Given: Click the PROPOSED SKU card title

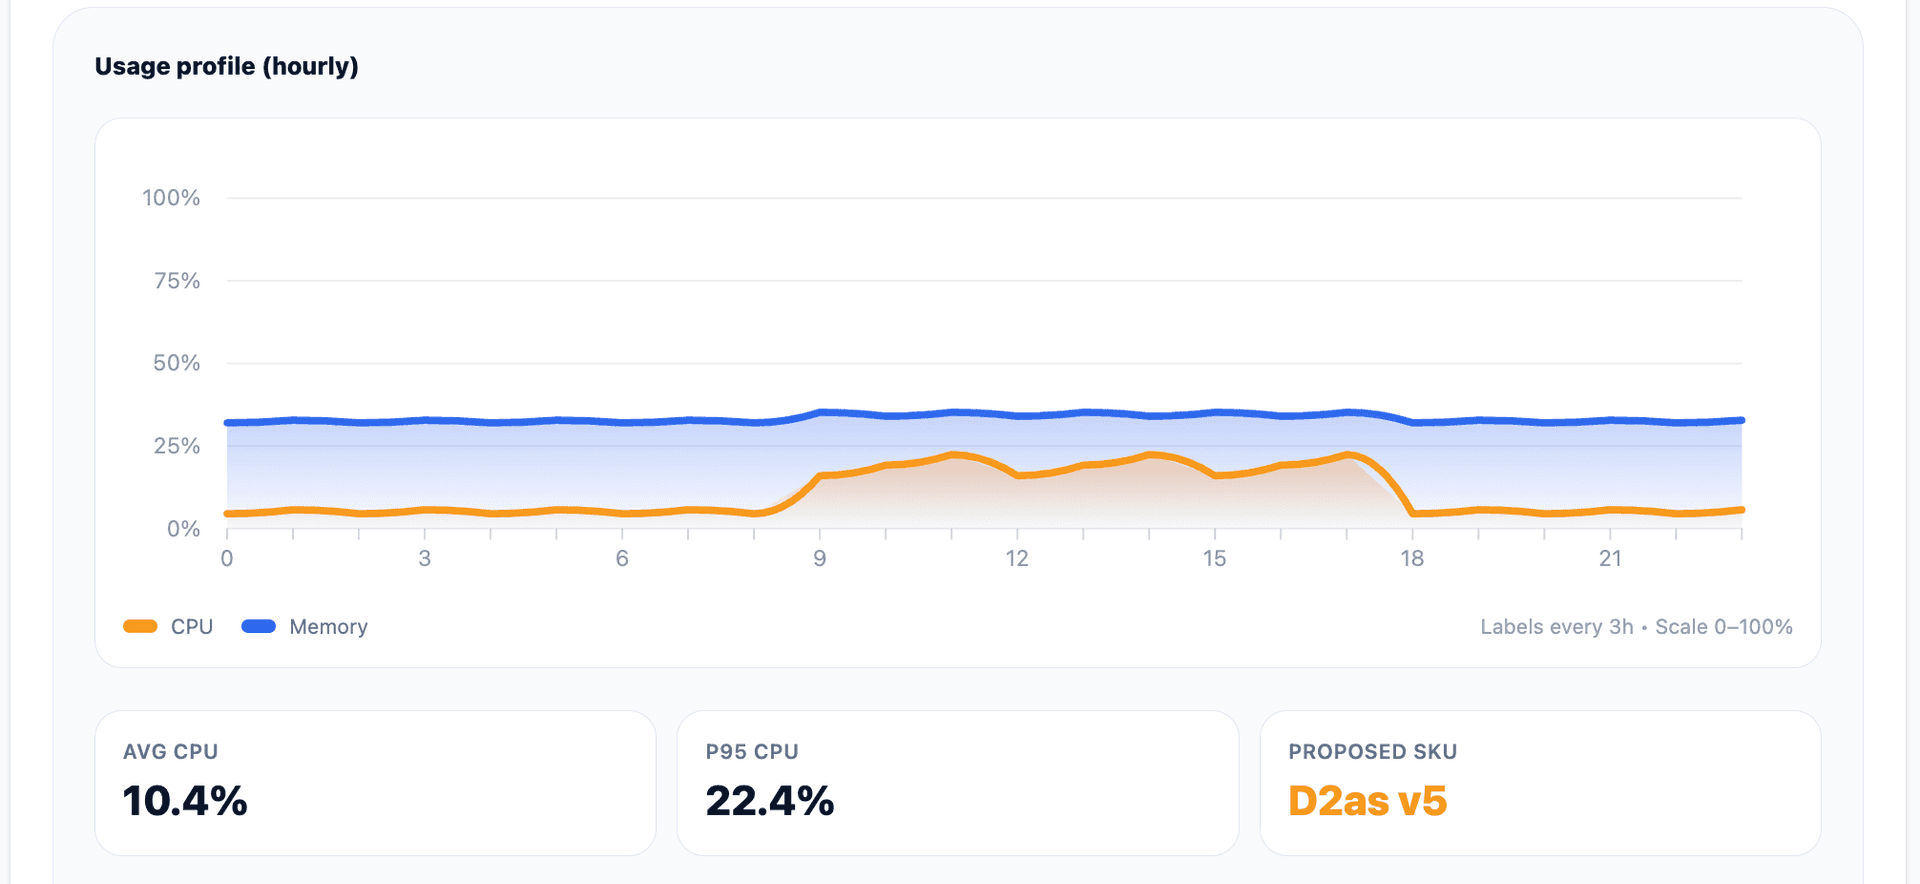Looking at the screenshot, I should (1372, 752).
